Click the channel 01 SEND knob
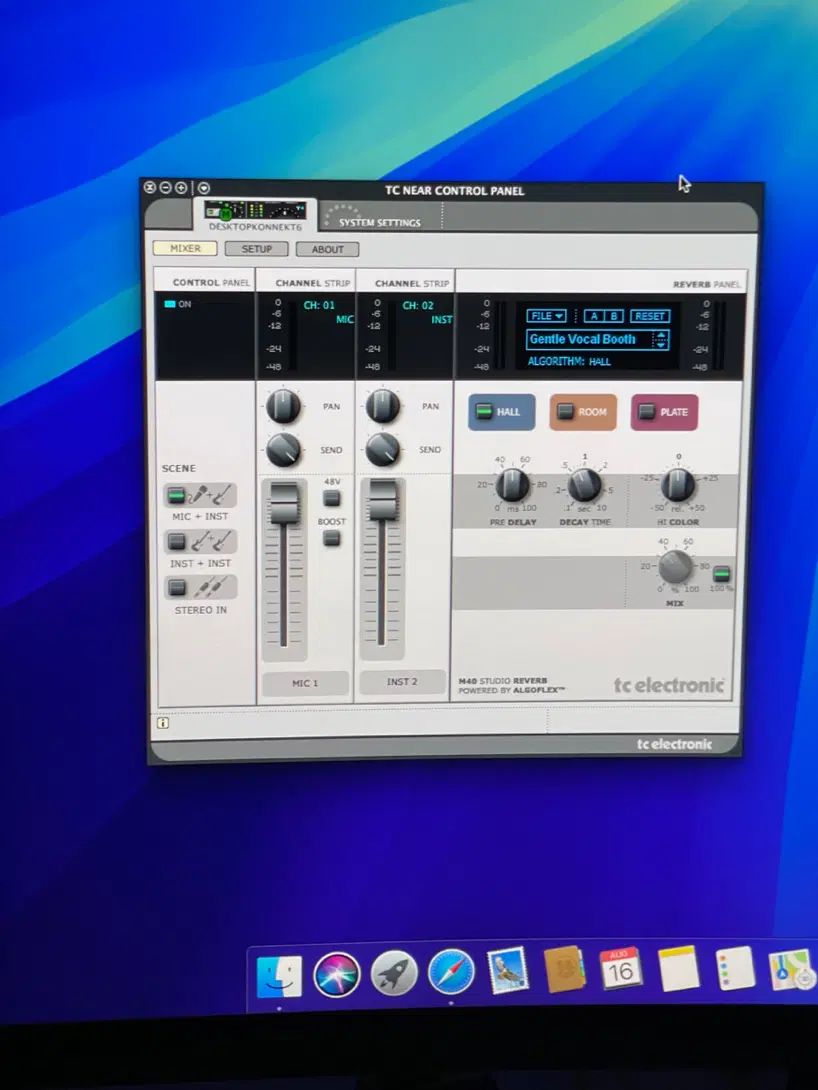The image size is (818, 1090). coord(283,450)
